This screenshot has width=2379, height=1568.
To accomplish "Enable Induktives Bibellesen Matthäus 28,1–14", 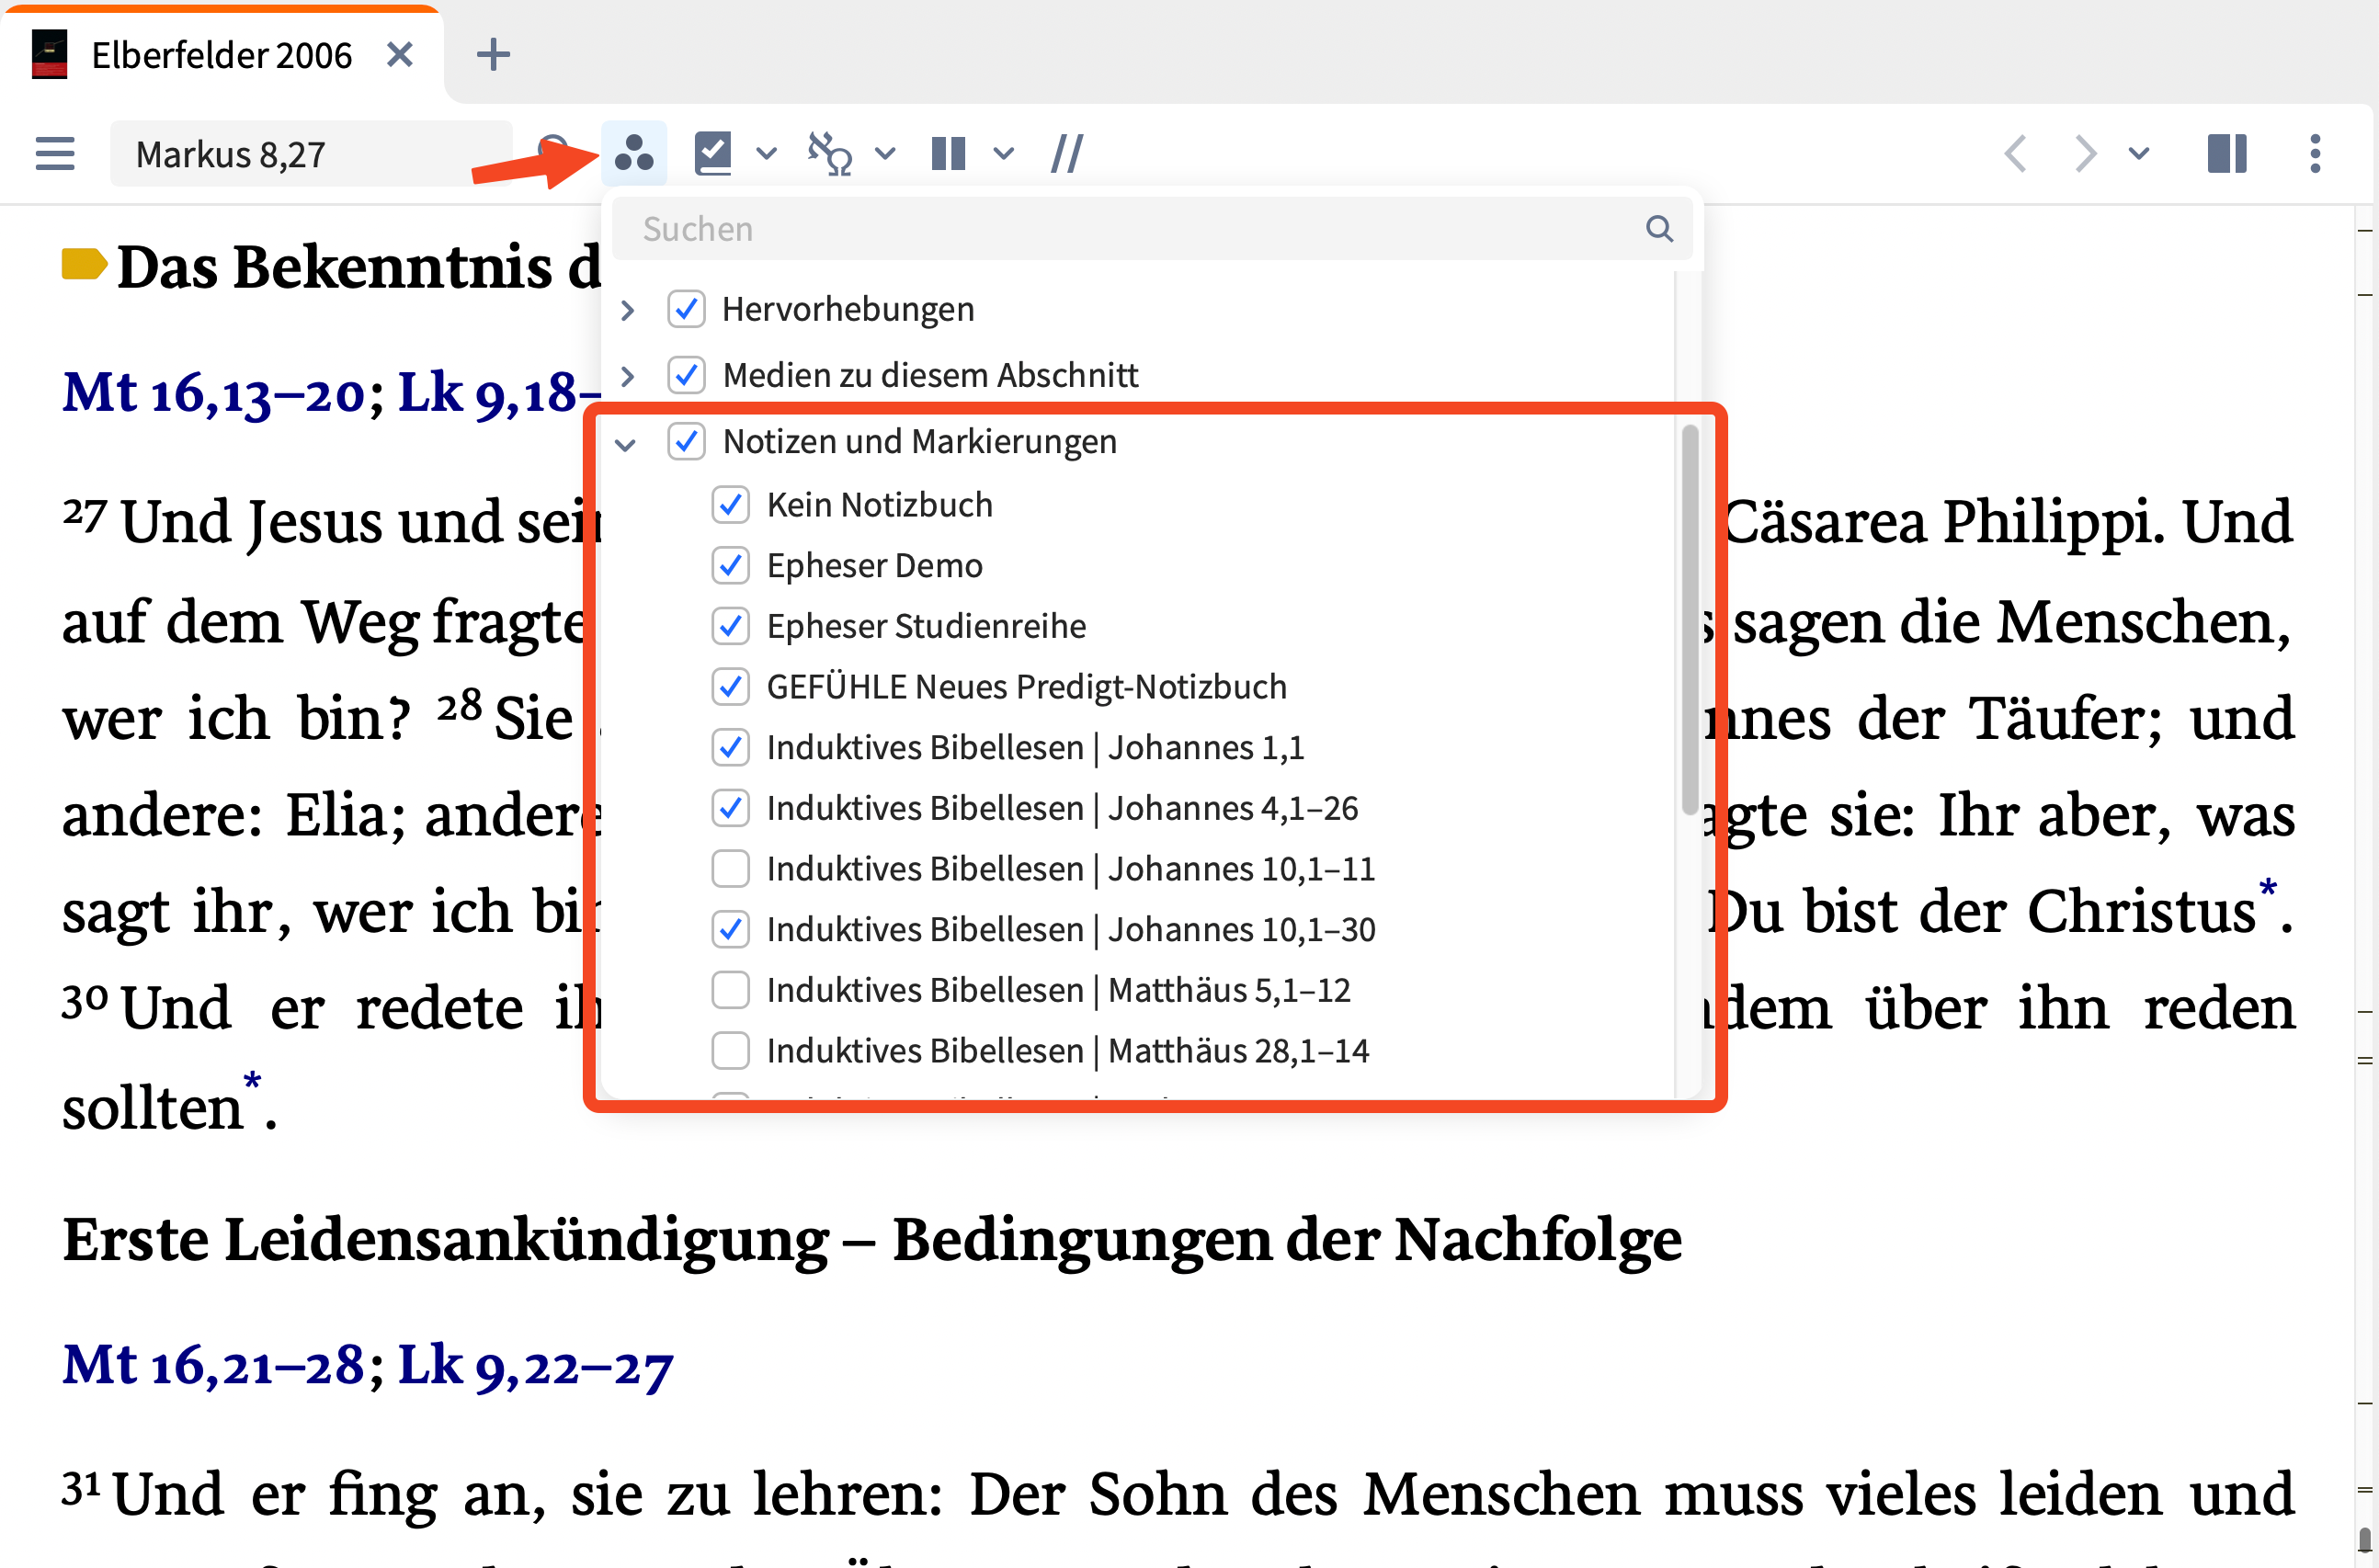I will coord(730,1050).
